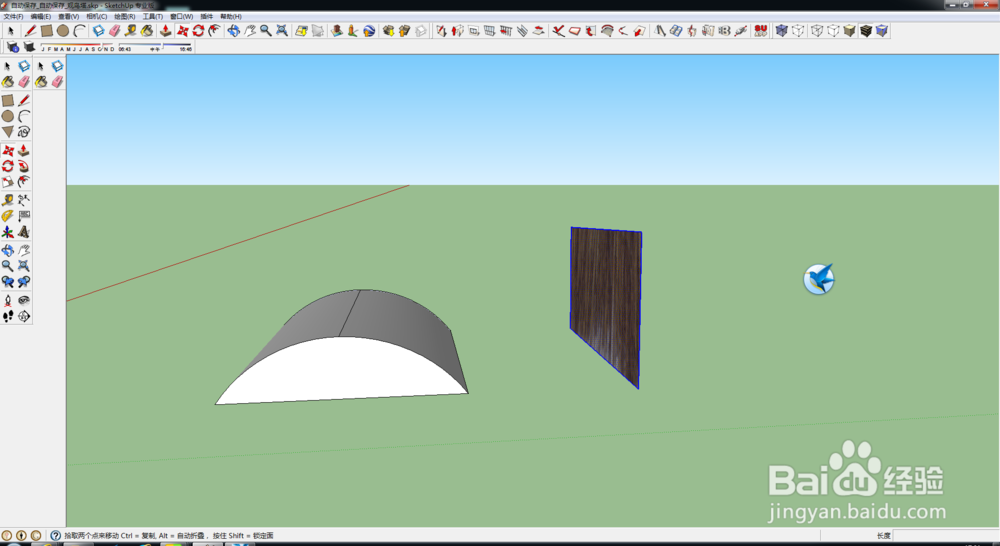Select the Dimension tool
This screenshot has height=546, width=1000.
tap(24, 200)
